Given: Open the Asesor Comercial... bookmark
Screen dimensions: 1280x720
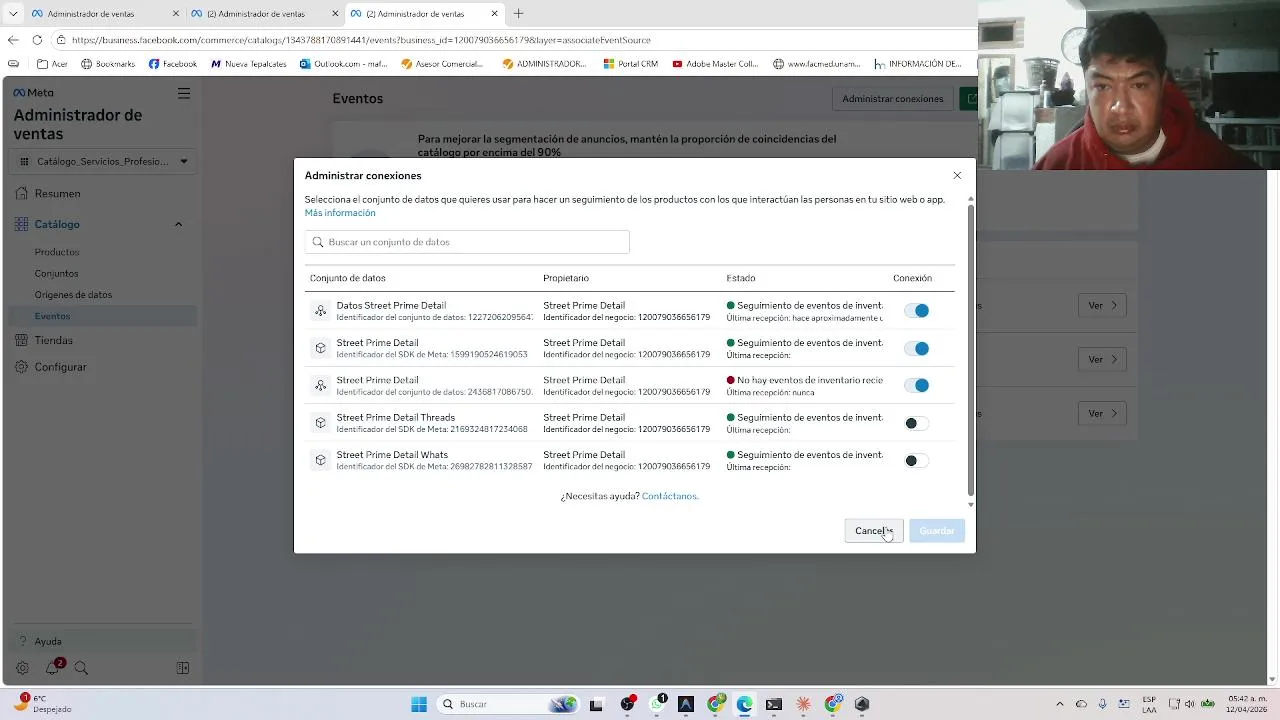Looking at the screenshot, I should coord(442,64).
